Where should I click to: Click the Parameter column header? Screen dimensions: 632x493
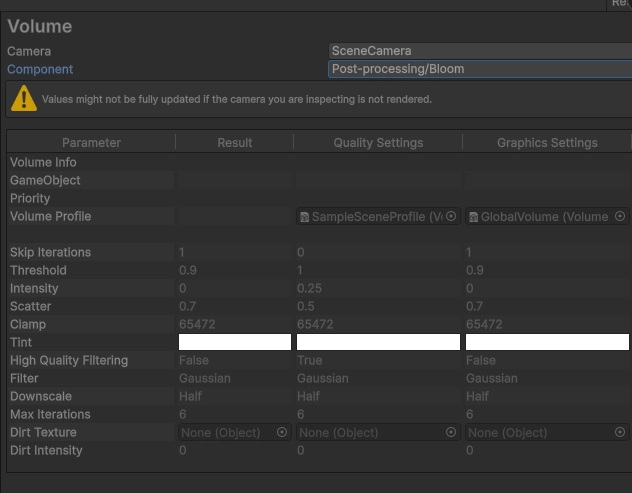tap(91, 143)
